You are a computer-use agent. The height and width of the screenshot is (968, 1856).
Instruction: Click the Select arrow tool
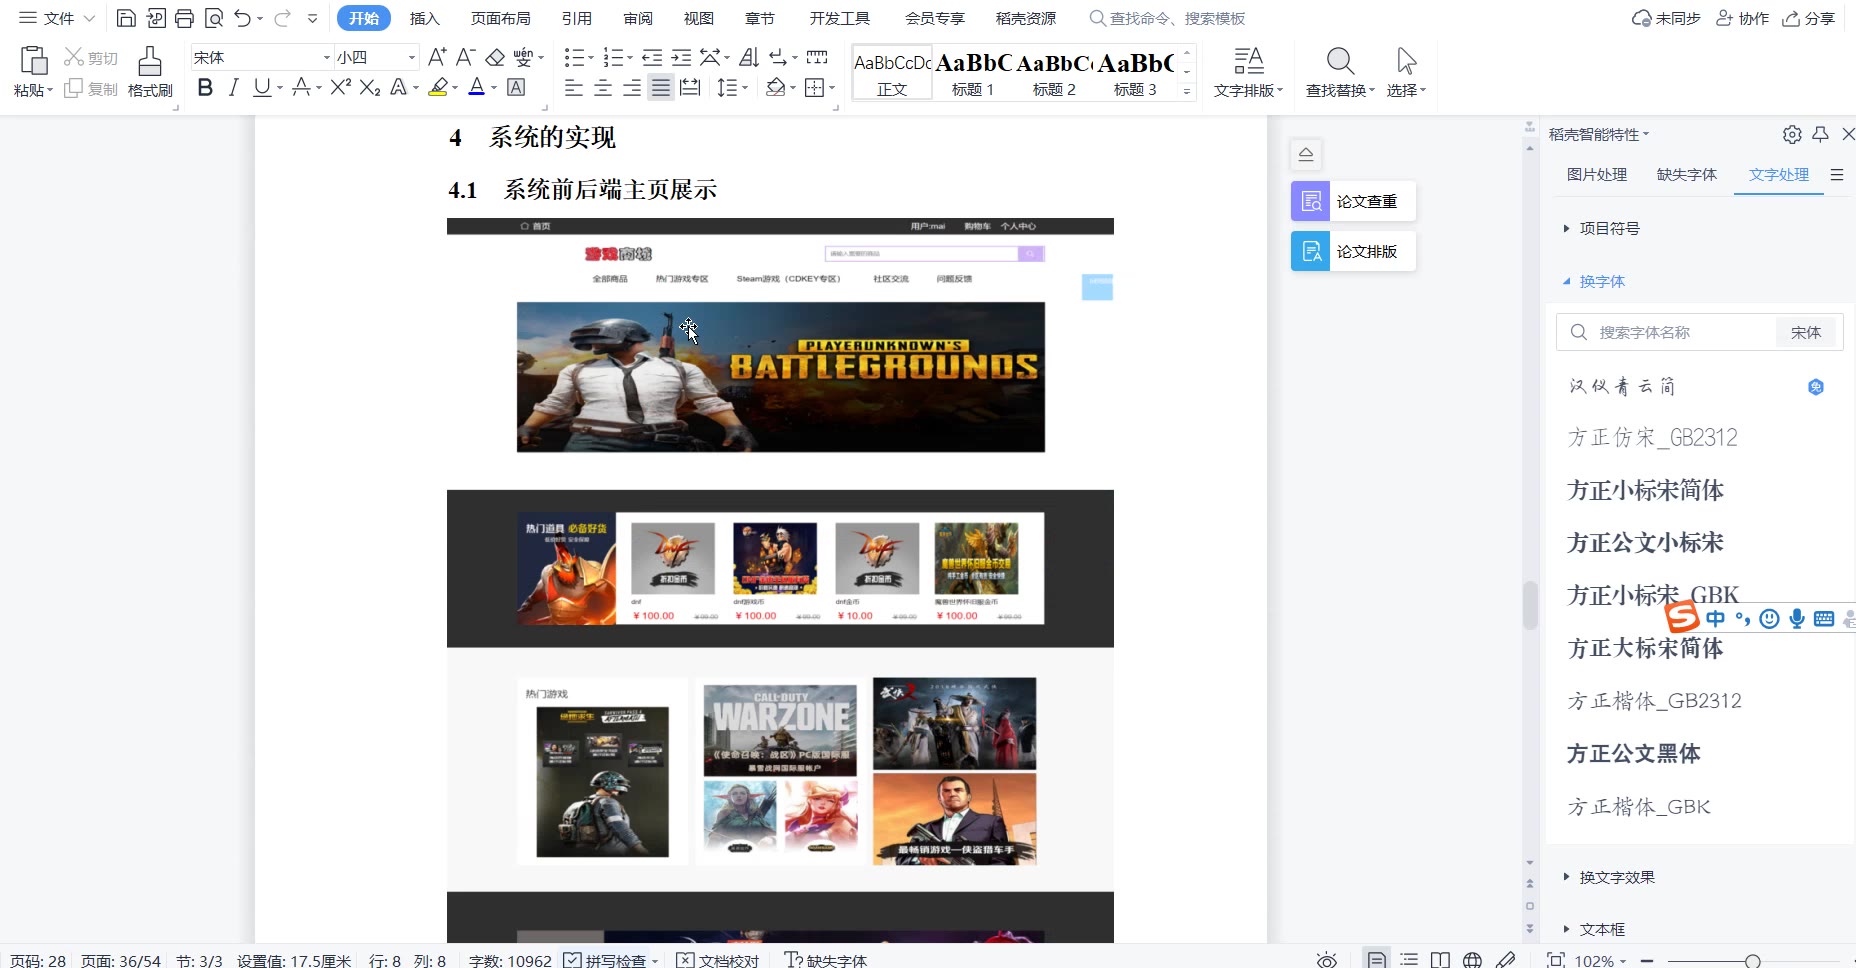coord(1406,62)
